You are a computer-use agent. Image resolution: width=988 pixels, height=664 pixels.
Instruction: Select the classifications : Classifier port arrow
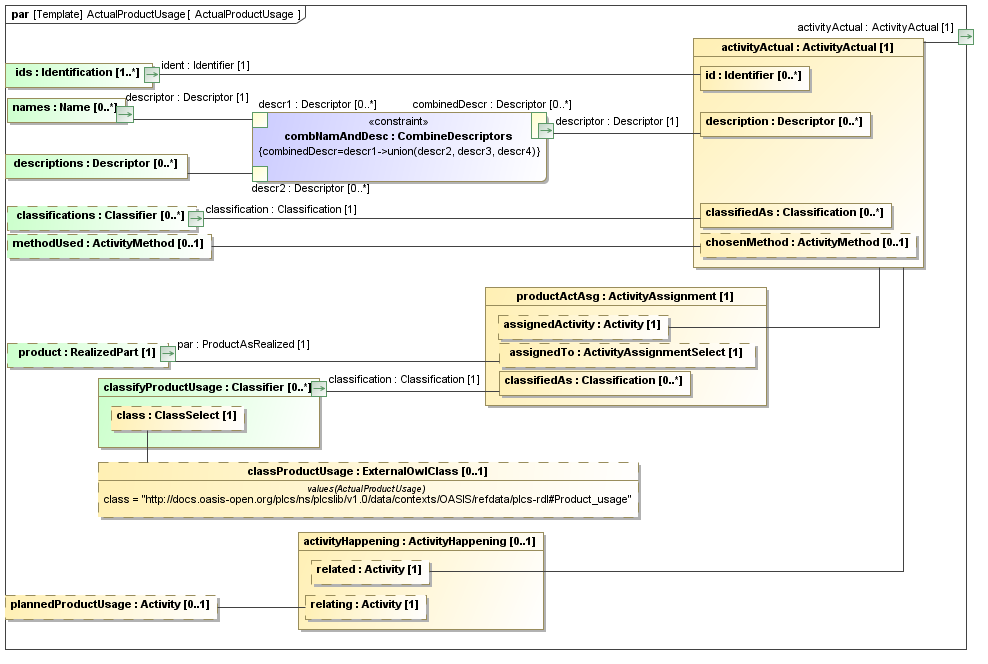[x=194, y=217]
